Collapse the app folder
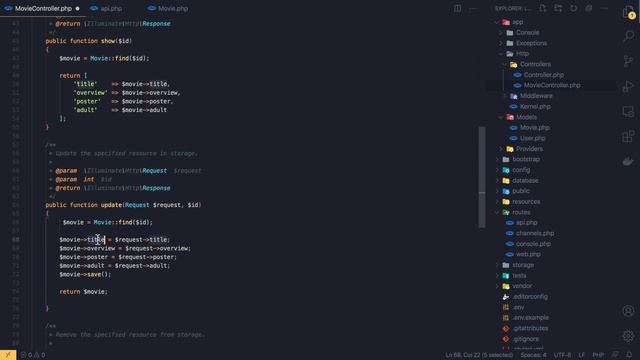Image resolution: width=640 pixels, height=360 pixels. 518,22
